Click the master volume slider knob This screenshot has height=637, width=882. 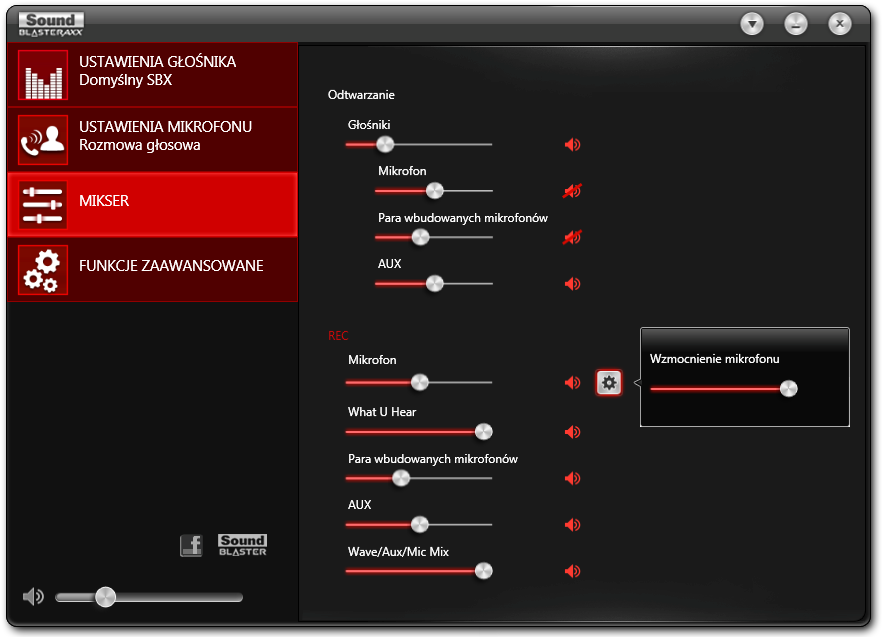(x=105, y=597)
